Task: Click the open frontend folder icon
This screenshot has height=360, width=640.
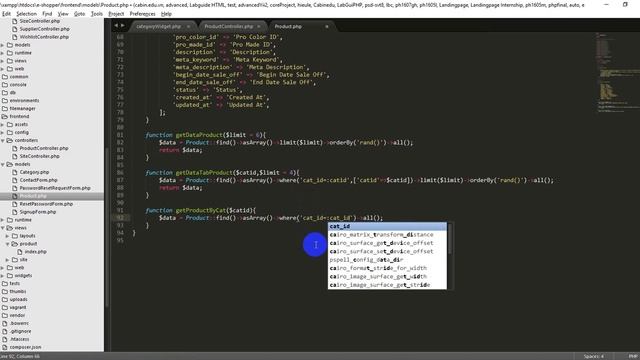Action: pos(5,116)
